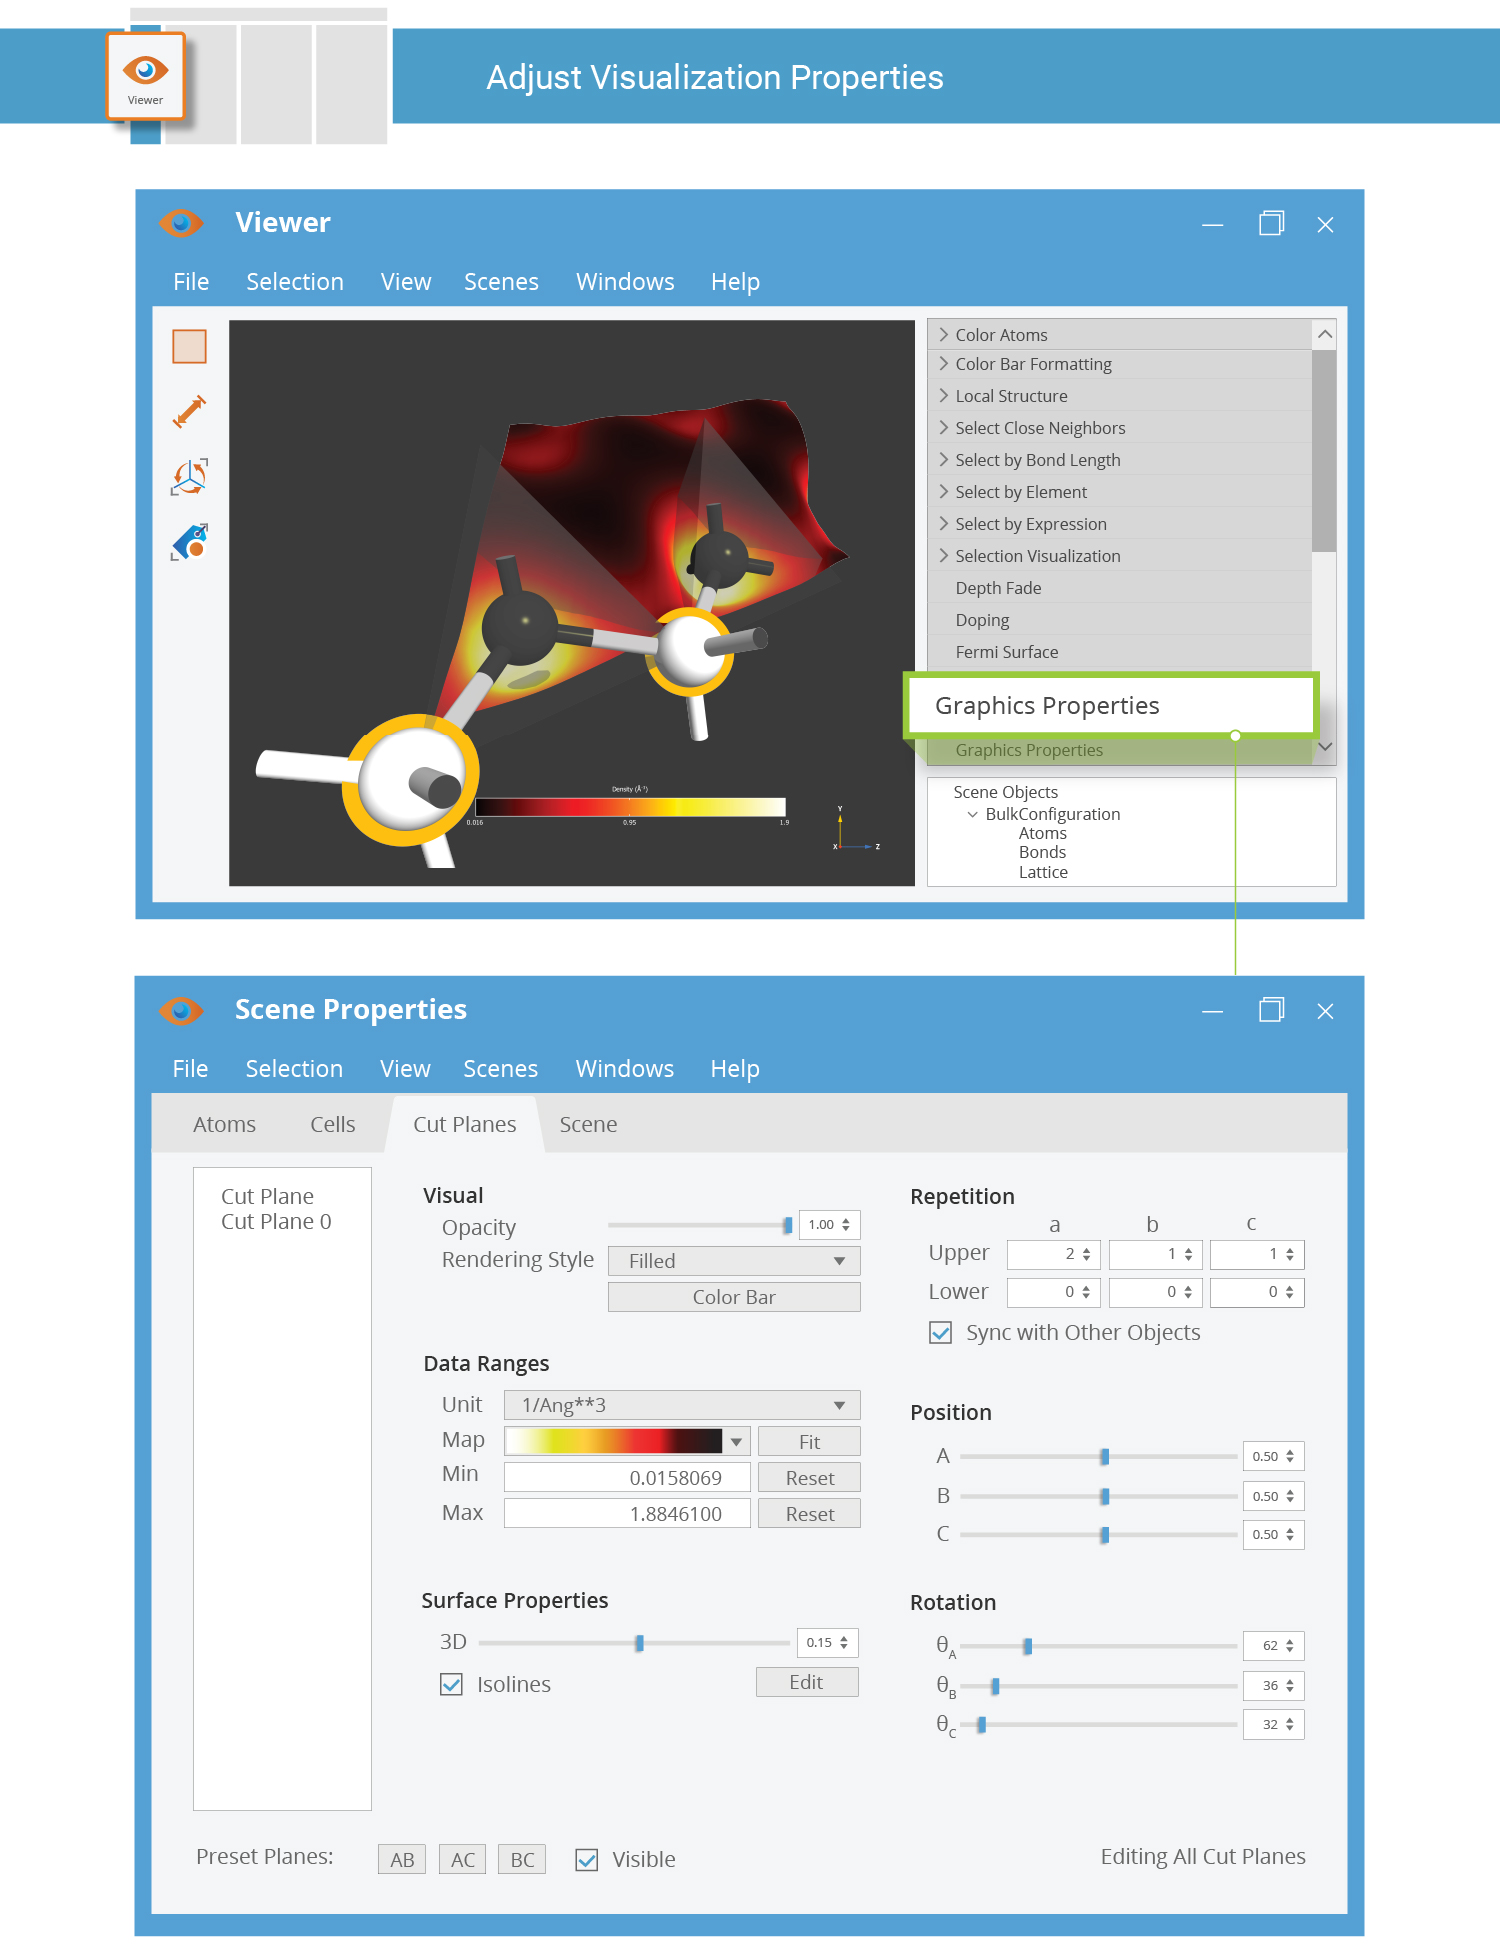Image resolution: width=1500 pixels, height=1960 pixels.
Task: Click the Viewer window eye logo
Action: click(181, 223)
